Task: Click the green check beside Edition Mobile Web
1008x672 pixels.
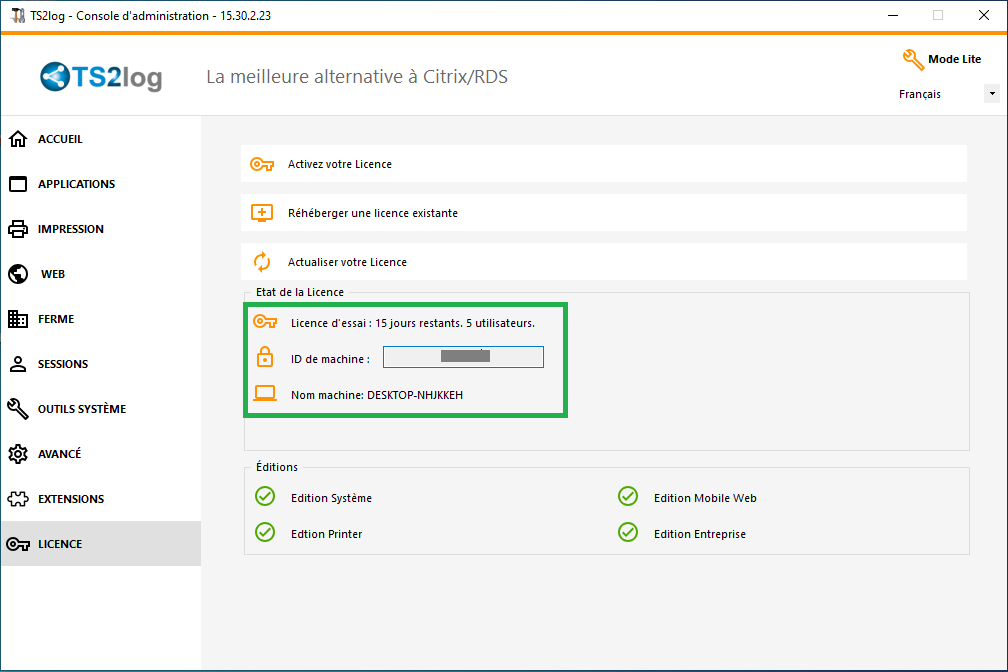Action: pyautogui.click(x=628, y=496)
